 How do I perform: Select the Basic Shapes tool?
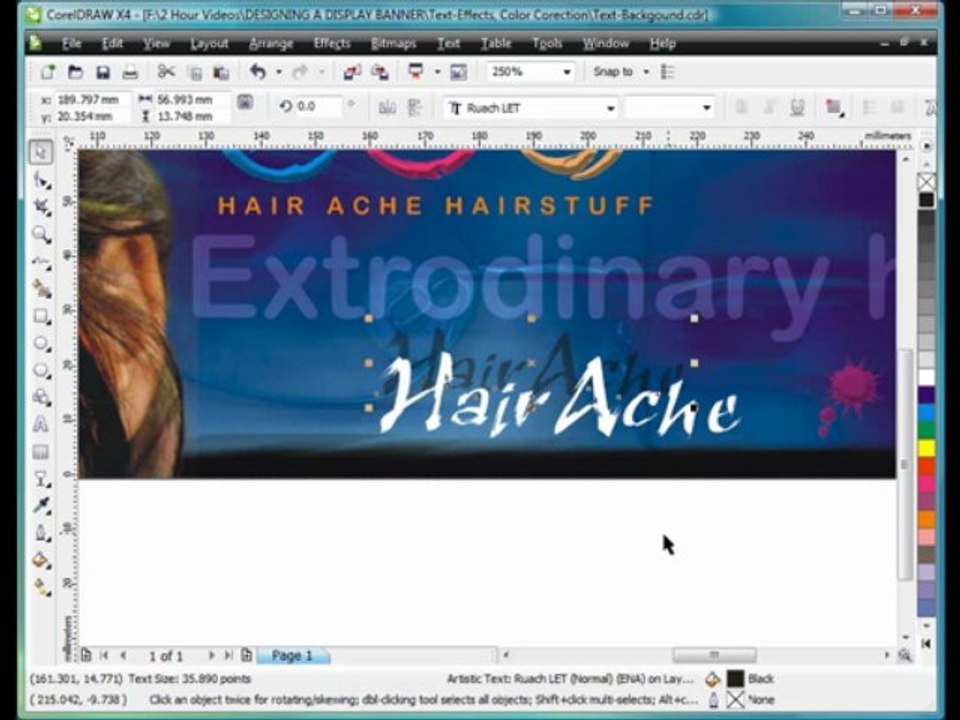click(x=41, y=397)
